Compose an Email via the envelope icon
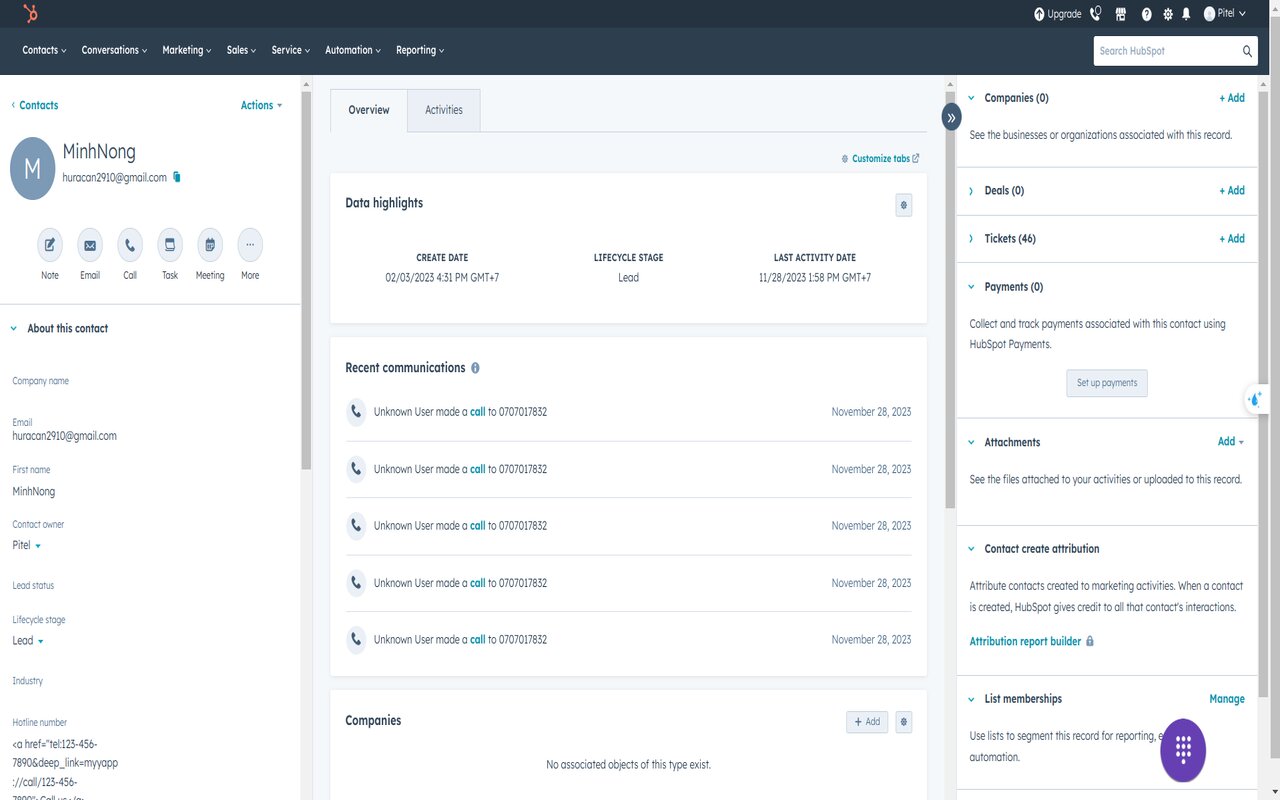The image size is (1280, 800). point(90,245)
